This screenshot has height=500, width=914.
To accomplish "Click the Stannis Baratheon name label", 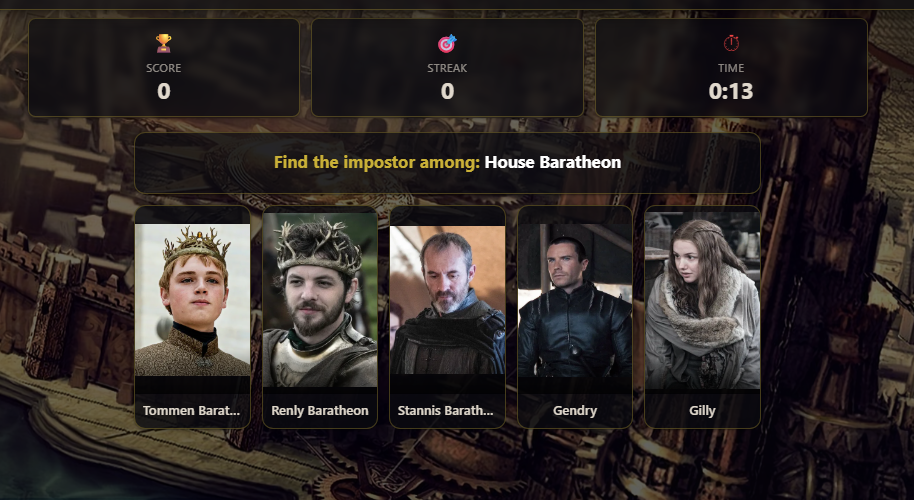I will coord(445,410).
